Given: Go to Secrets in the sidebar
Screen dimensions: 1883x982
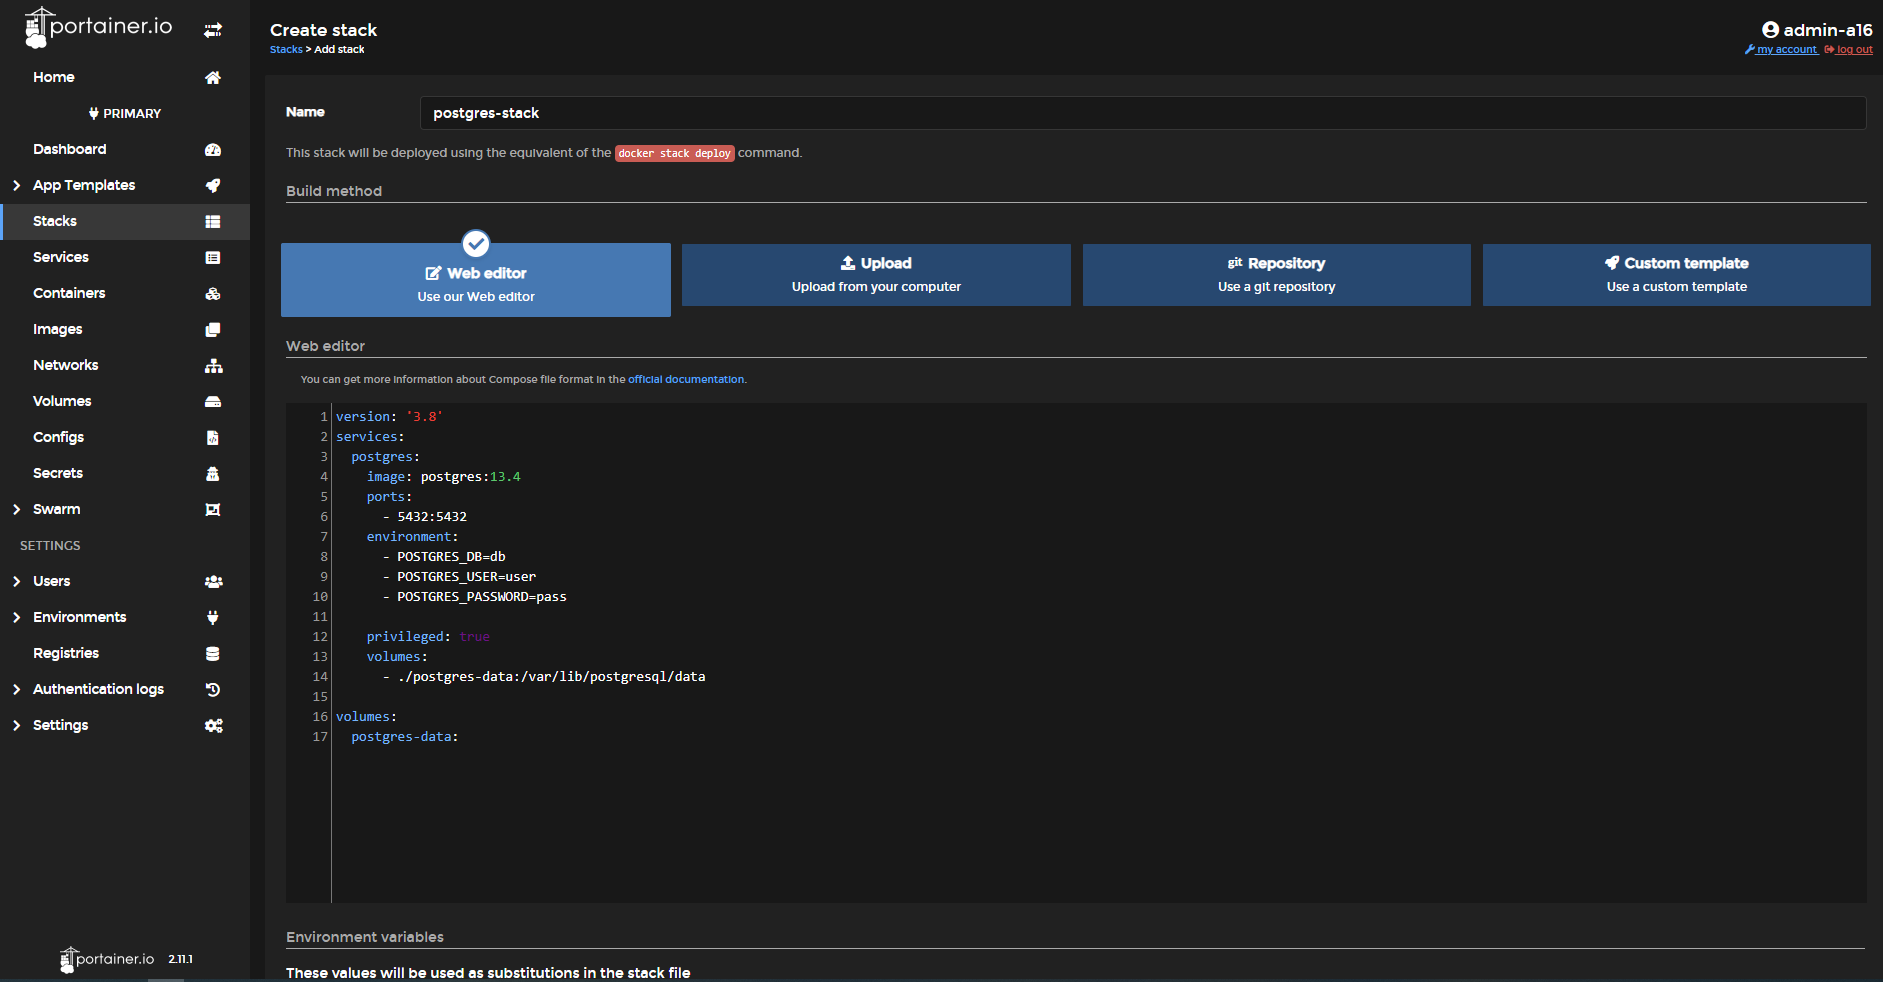Looking at the screenshot, I should point(58,473).
